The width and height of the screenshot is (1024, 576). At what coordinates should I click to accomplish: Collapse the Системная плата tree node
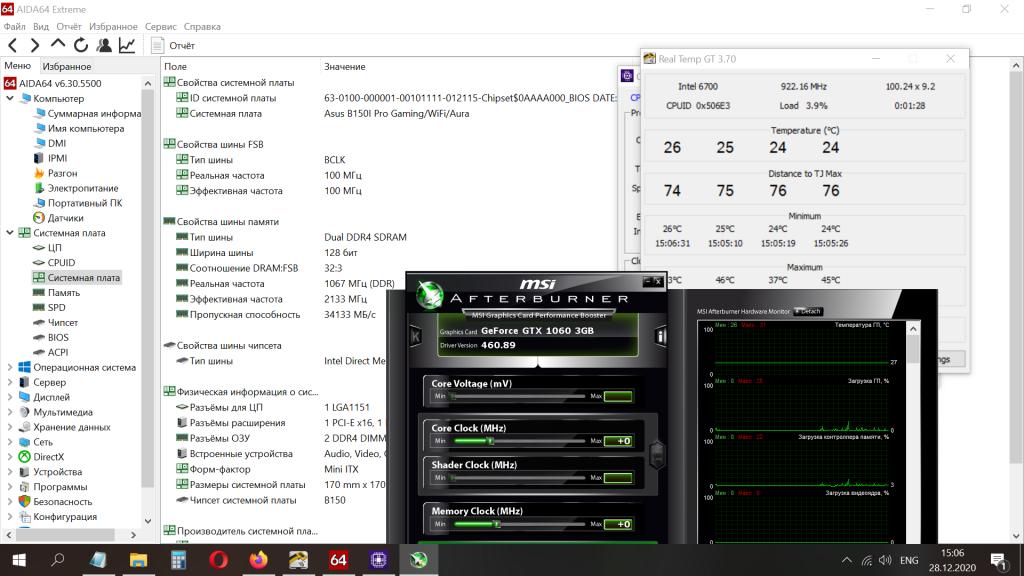pos(10,233)
